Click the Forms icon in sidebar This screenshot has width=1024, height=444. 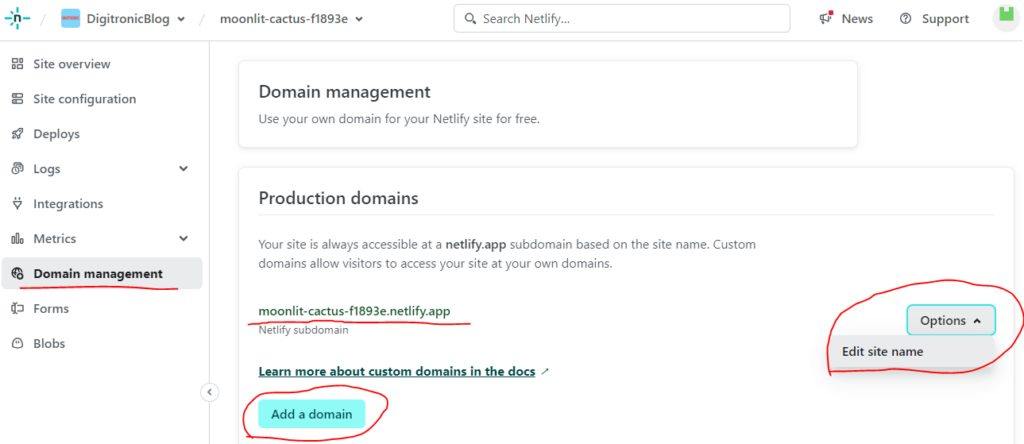[x=18, y=309]
